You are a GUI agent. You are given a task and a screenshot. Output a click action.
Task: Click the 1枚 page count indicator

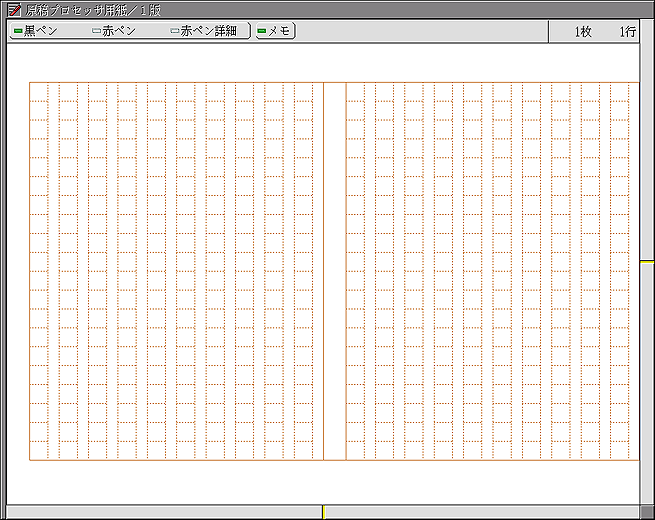point(583,32)
